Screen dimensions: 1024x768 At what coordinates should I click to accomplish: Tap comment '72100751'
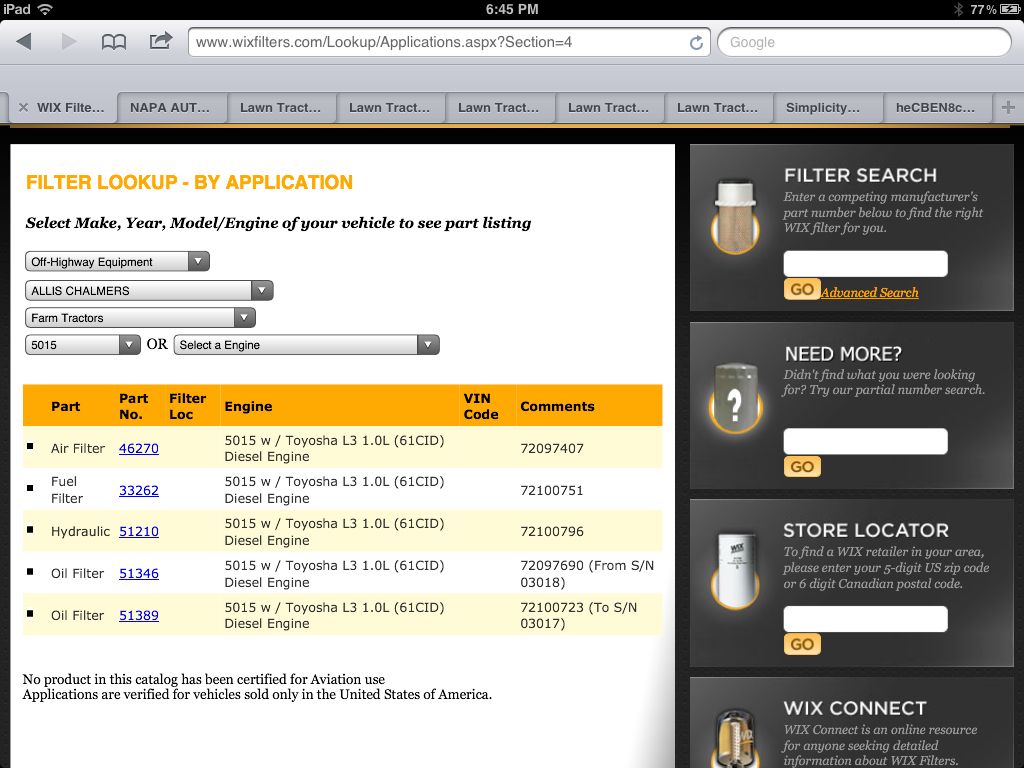(x=552, y=490)
